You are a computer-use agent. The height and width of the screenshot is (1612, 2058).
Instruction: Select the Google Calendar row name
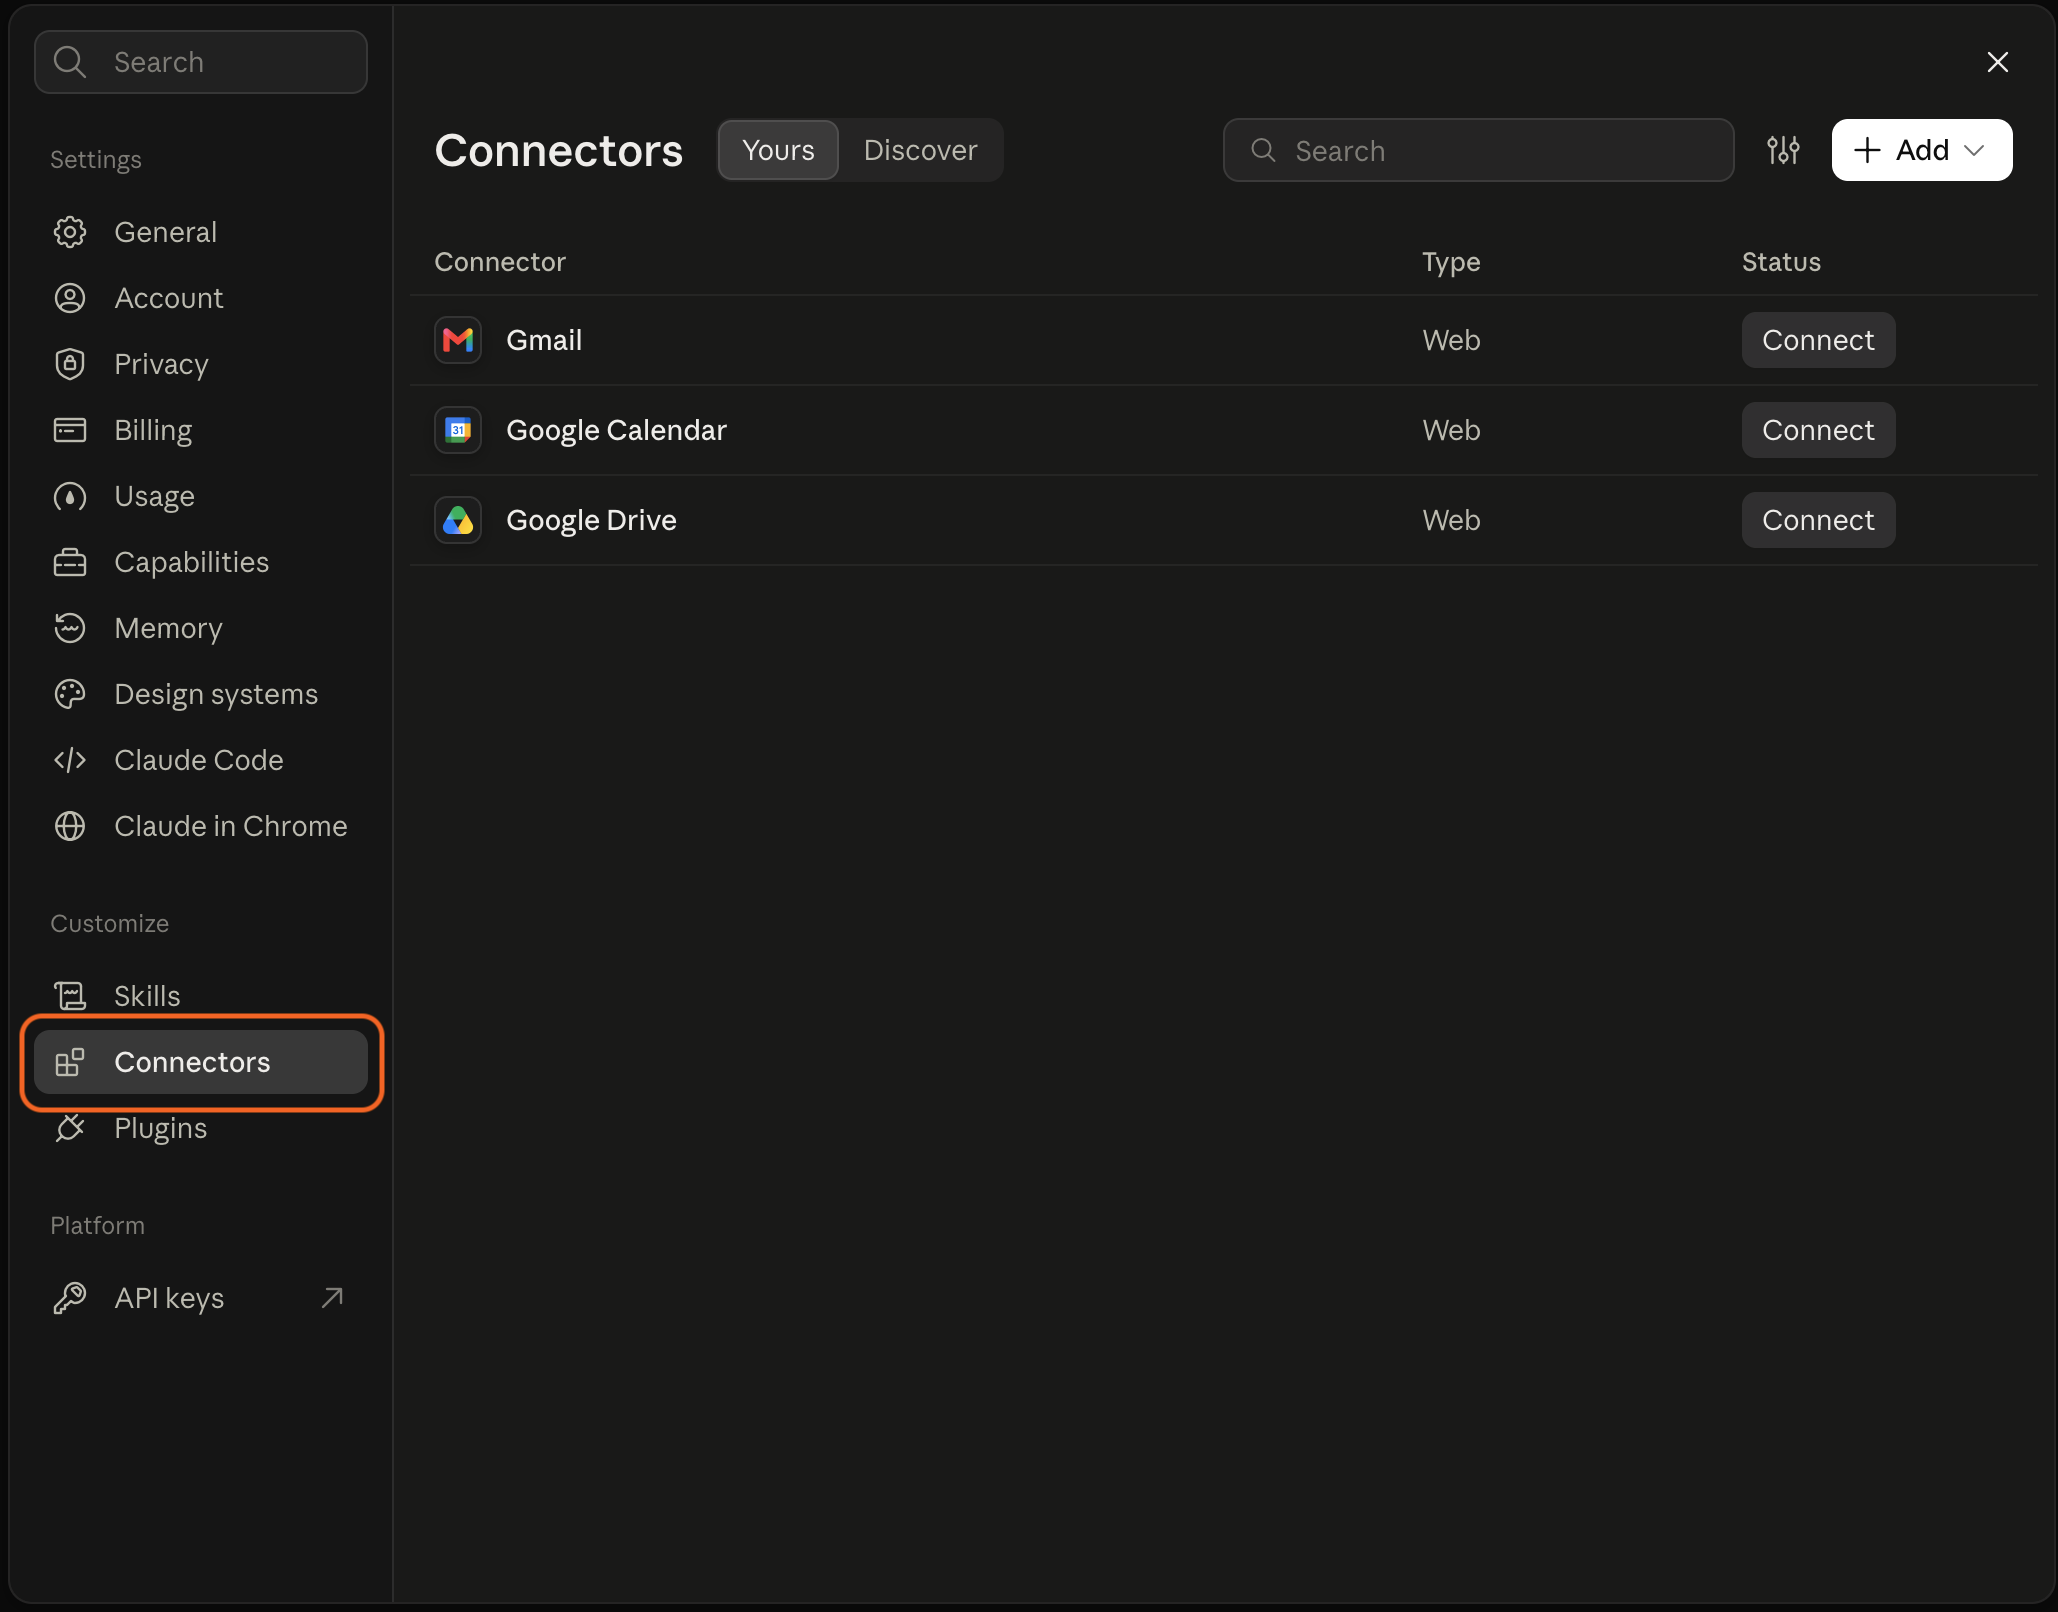point(616,430)
